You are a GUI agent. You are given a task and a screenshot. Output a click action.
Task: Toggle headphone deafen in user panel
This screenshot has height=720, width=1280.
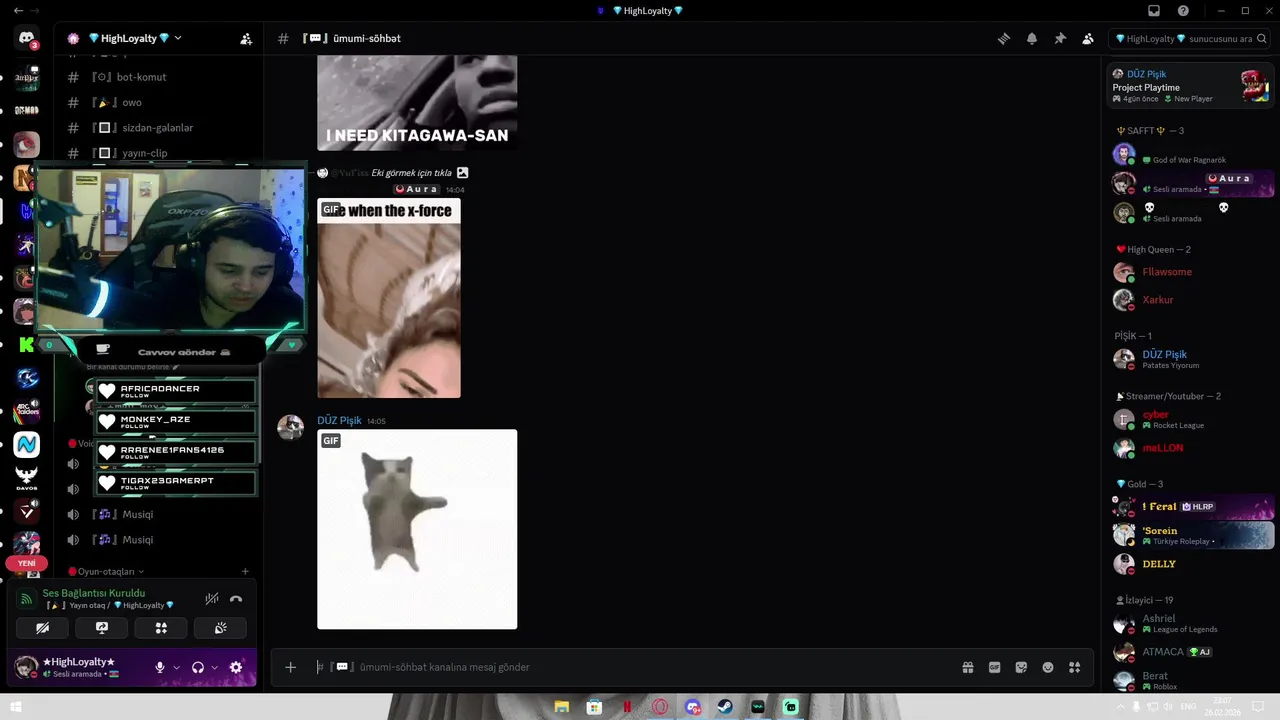[198, 667]
